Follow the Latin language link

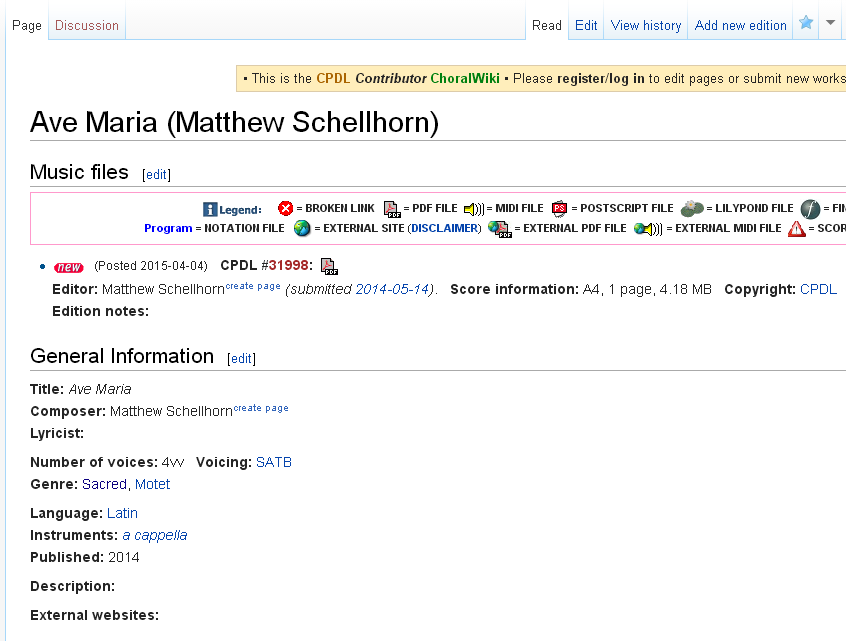pos(122,513)
